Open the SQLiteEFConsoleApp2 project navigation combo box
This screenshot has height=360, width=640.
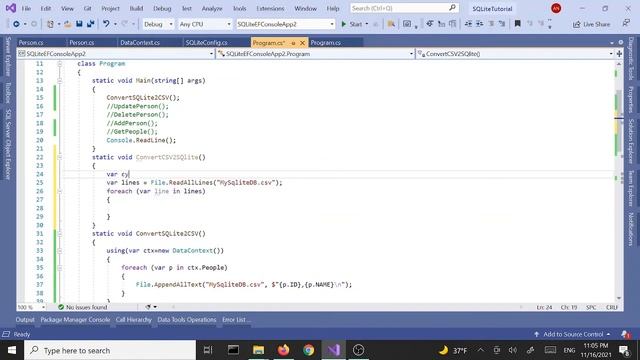(116, 53)
